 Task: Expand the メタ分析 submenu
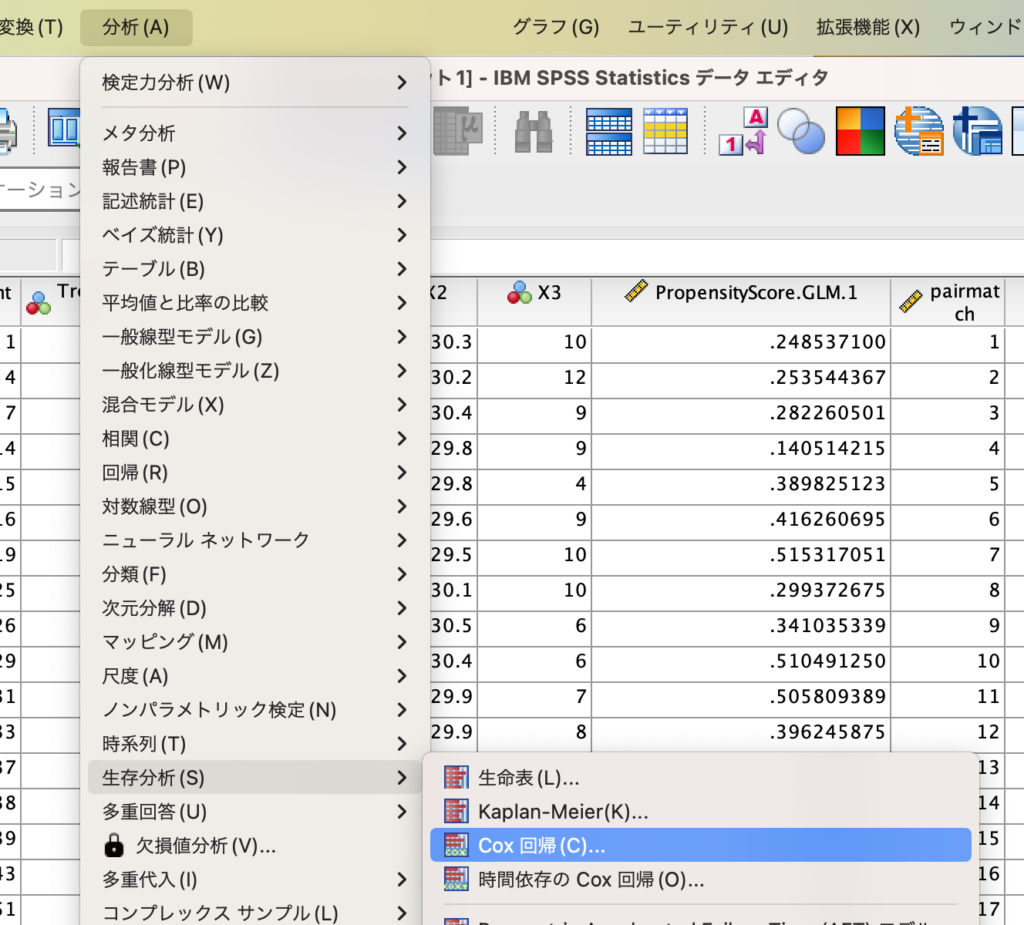[255, 133]
